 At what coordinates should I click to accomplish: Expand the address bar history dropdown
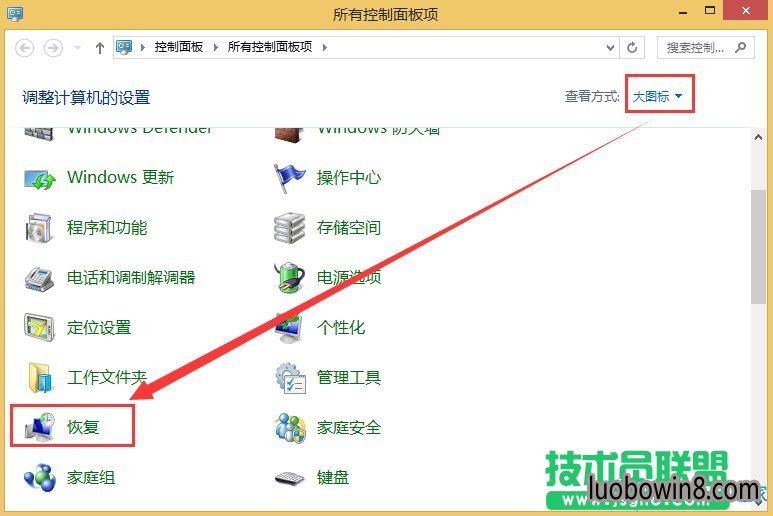[x=610, y=48]
